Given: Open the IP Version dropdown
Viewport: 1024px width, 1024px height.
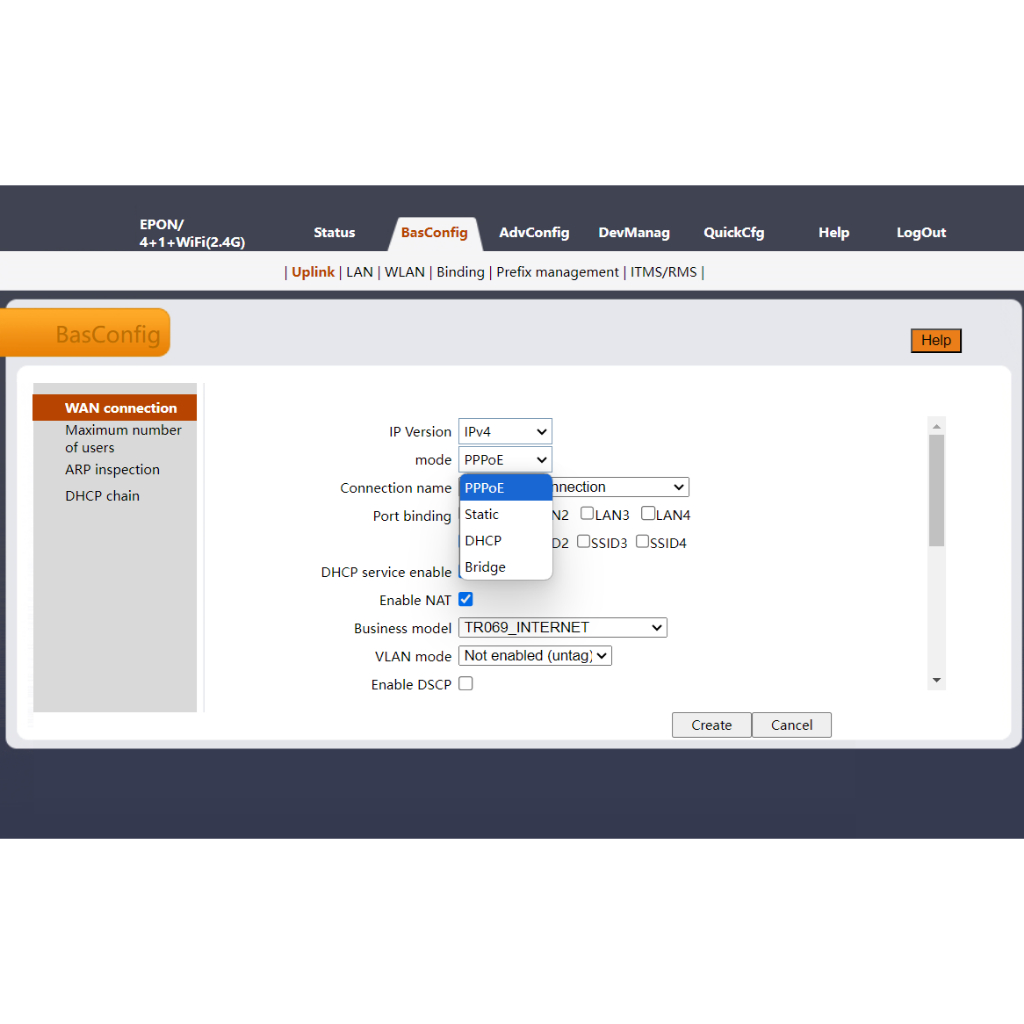Looking at the screenshot, I should tap(505, 432).
